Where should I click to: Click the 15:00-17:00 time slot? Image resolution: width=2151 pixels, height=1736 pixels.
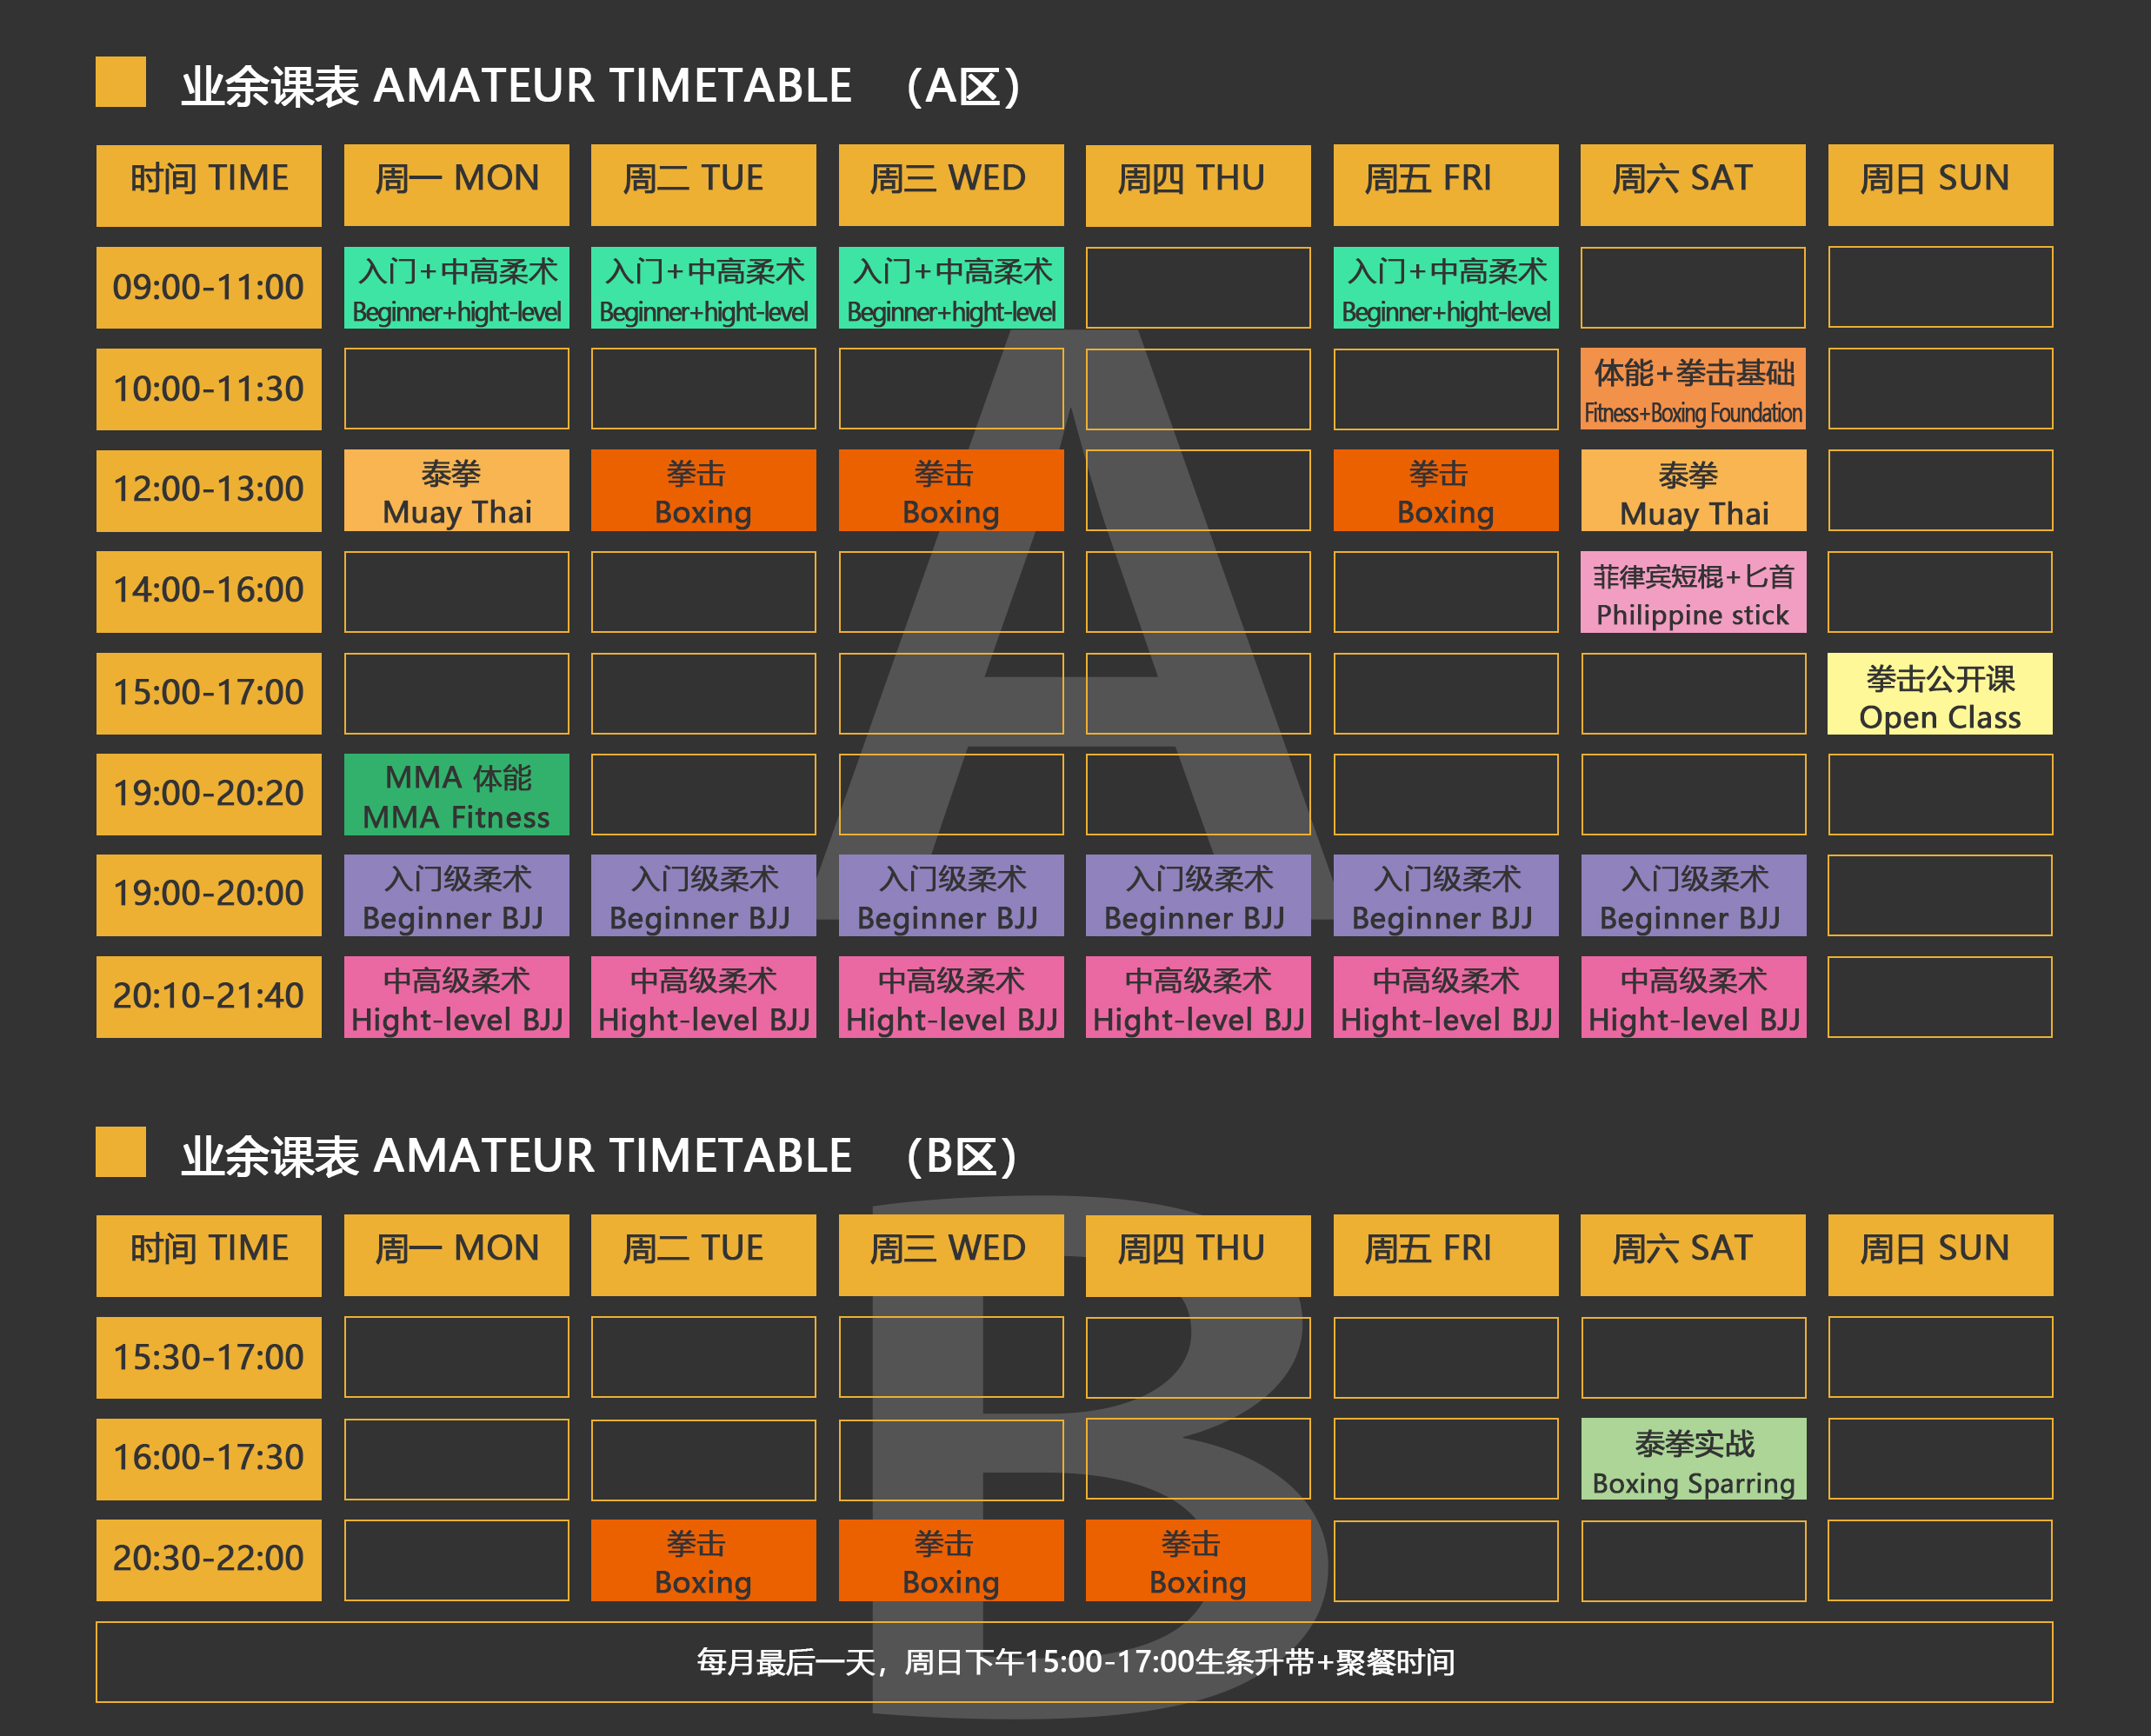(x=209, y=693)
